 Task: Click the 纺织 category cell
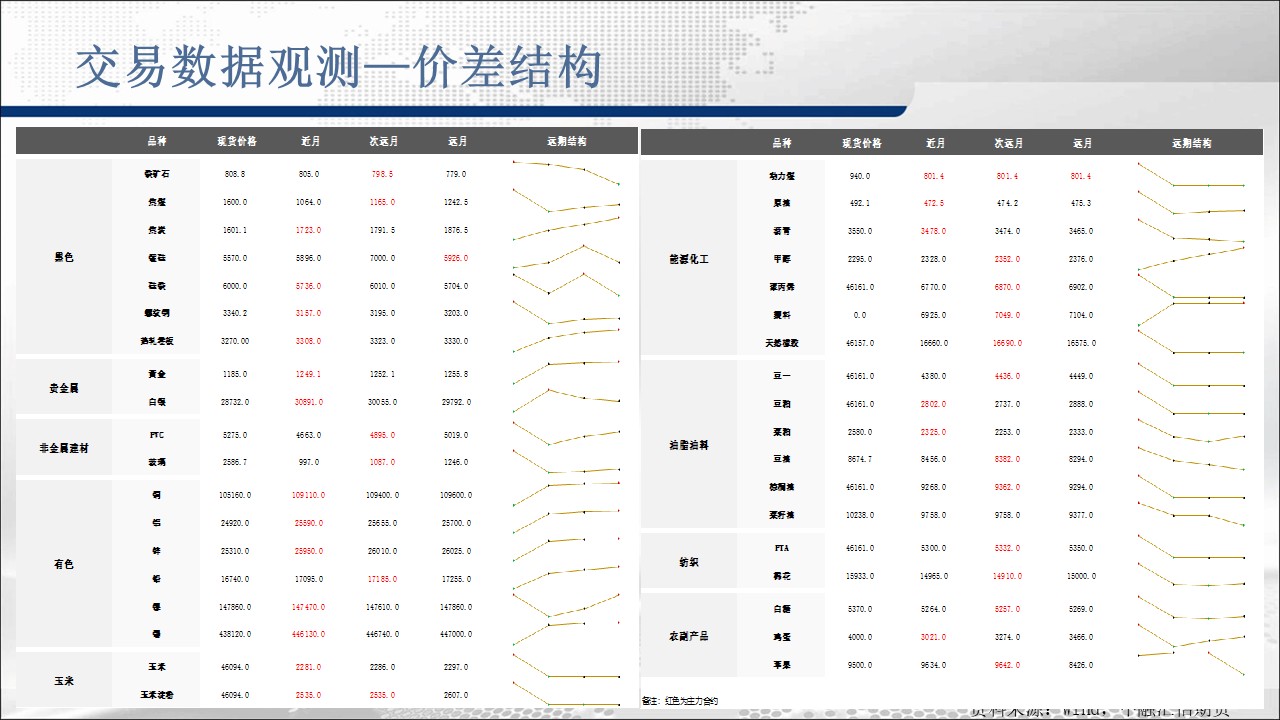click(688, 562)
